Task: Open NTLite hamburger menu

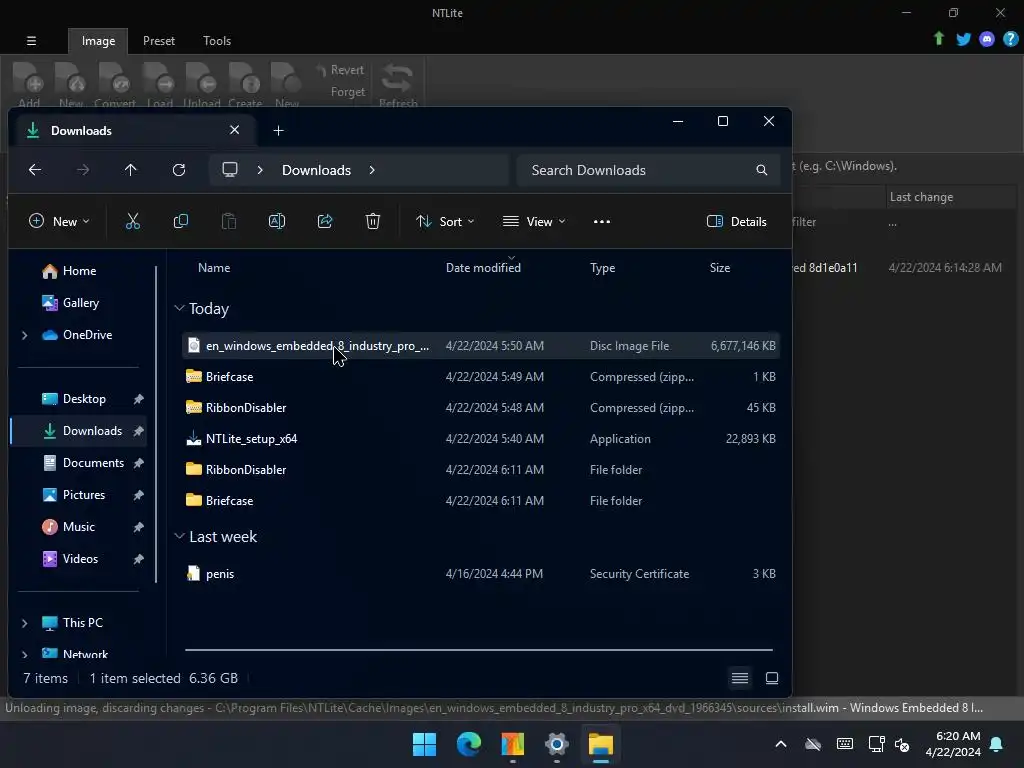Action: pos(31,40)
